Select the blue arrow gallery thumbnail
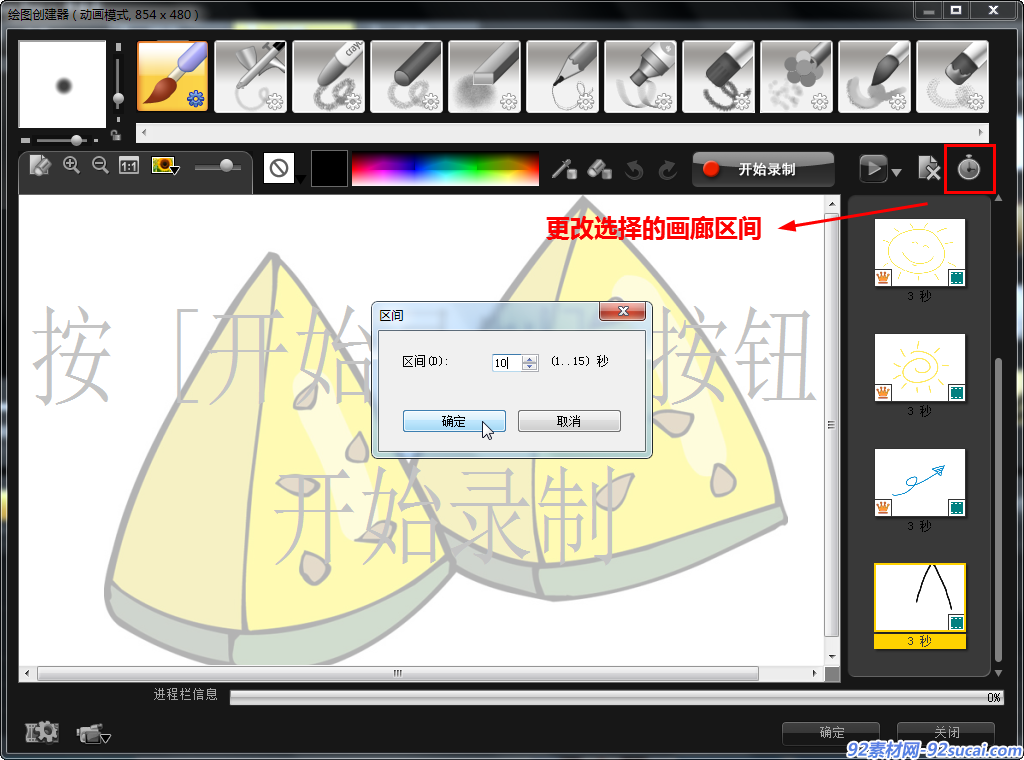The image size is (1024, 760). pos(920,482)
